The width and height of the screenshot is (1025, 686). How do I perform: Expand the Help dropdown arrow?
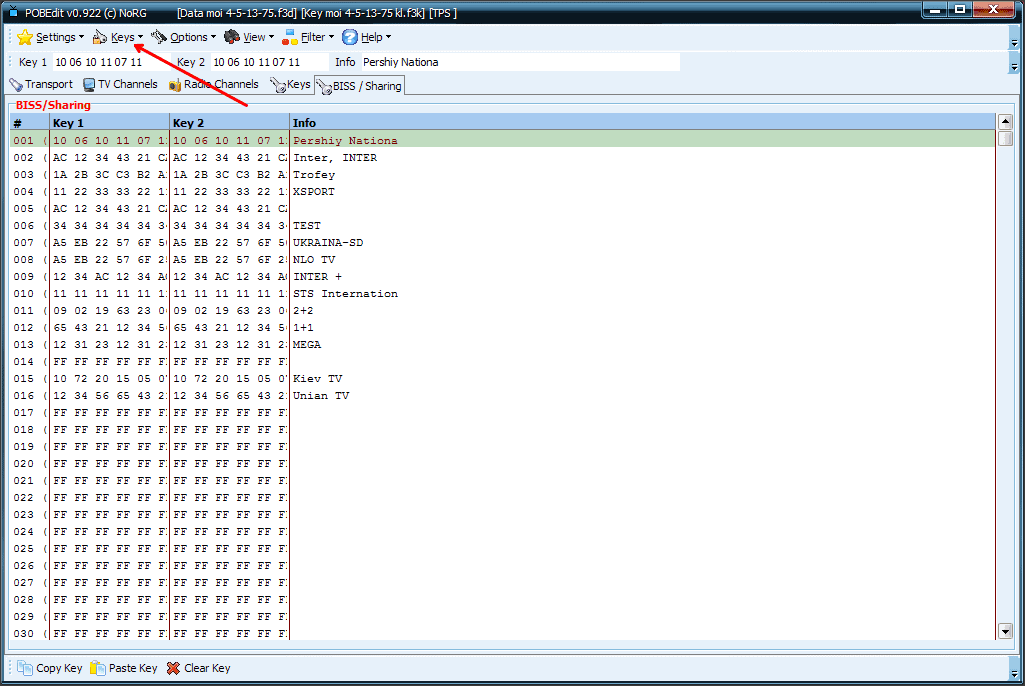click(388, 37)
